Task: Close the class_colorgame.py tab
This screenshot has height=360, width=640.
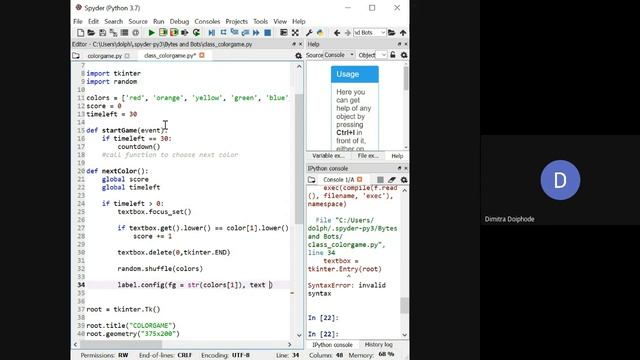Action: coord(202,56)
